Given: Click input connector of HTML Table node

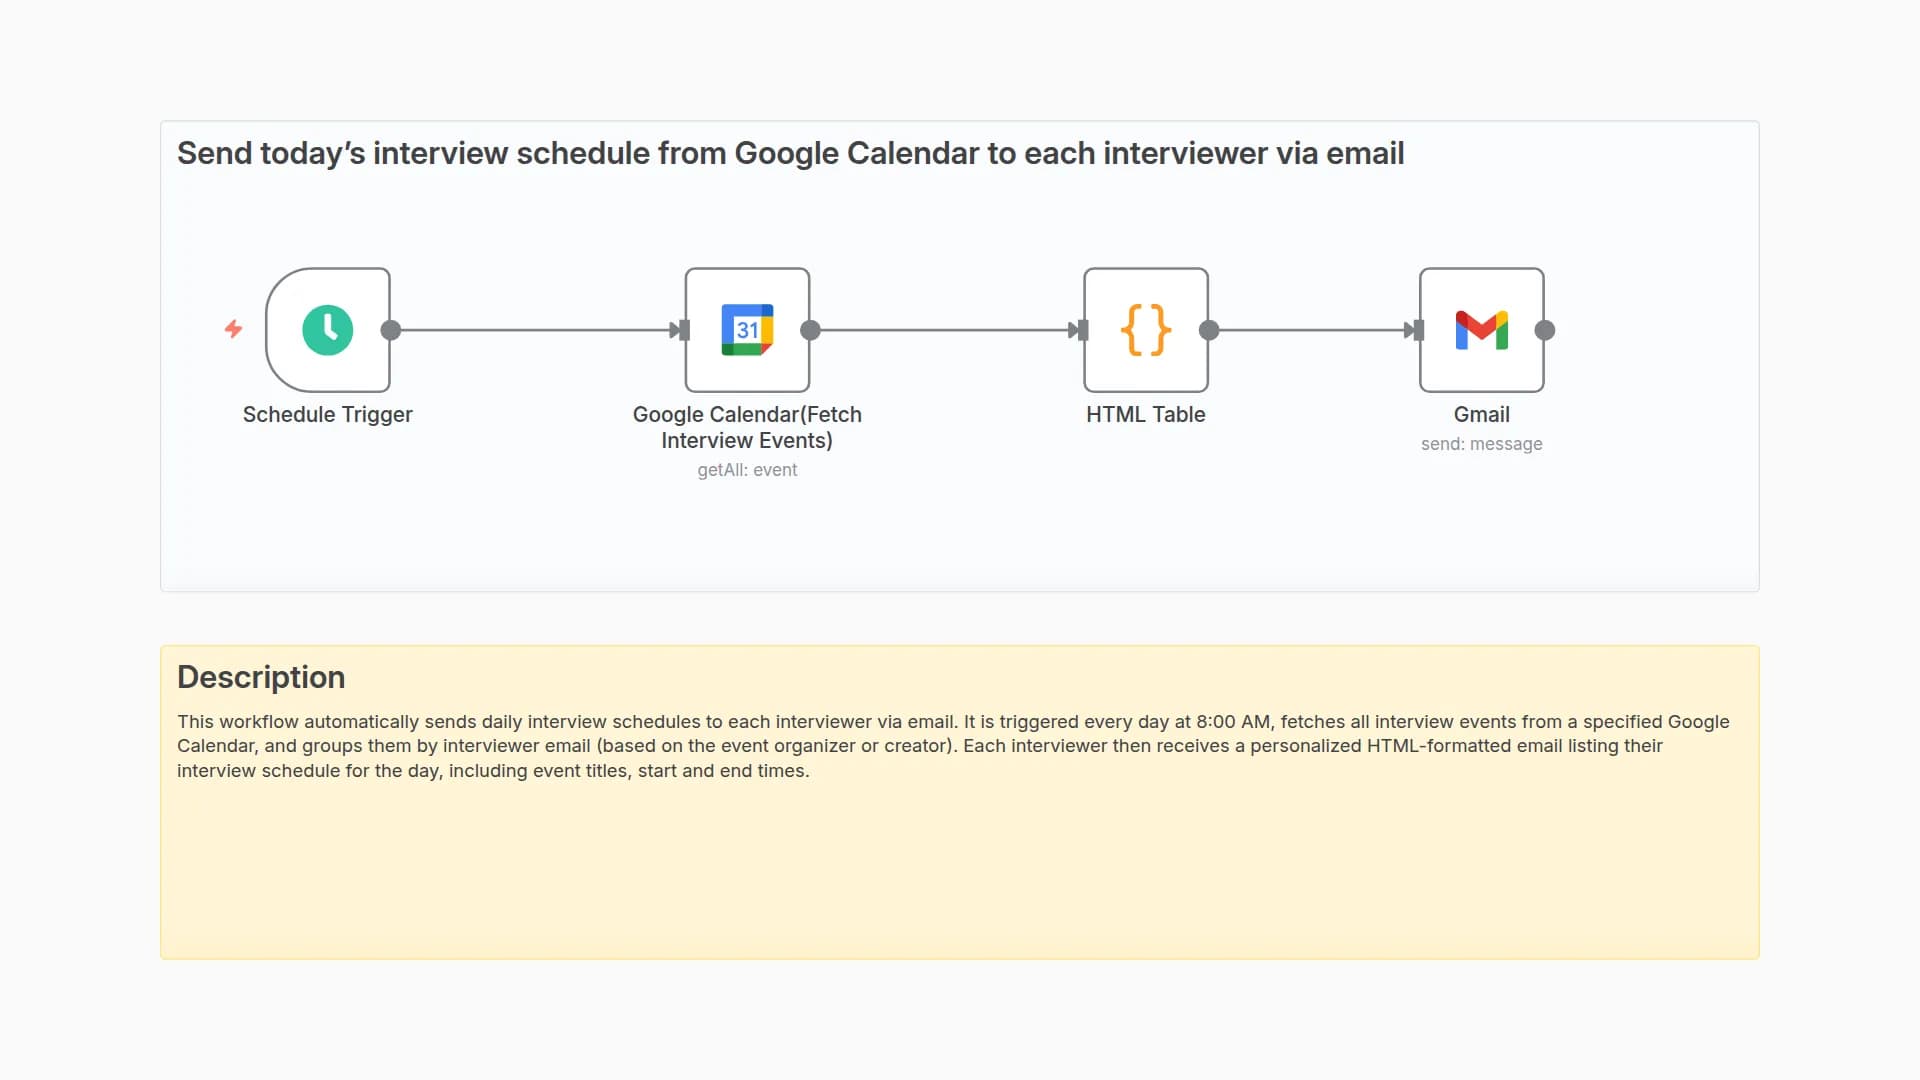Looking at the screenshot, I should (1082, 330).
